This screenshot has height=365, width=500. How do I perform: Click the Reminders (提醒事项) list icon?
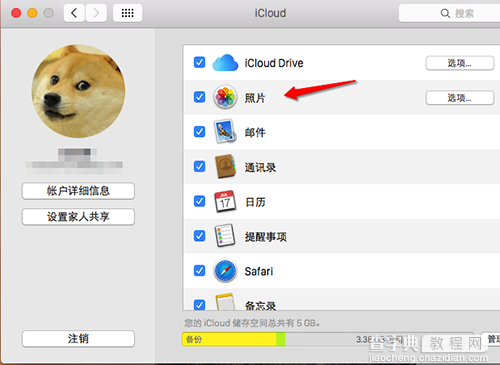[x=225, y=236]
